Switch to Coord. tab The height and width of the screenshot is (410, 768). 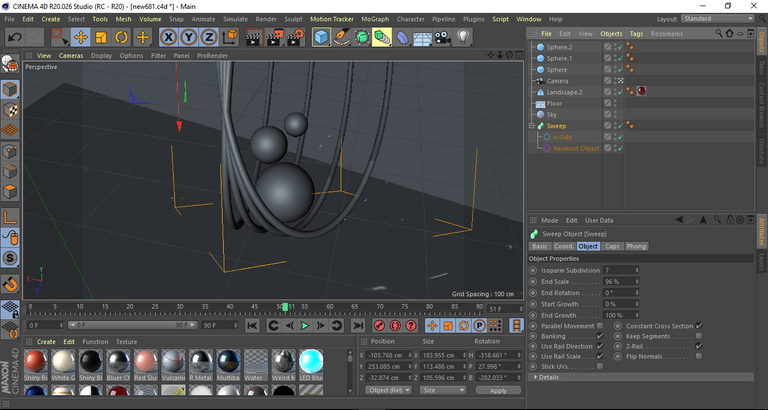[x=564, y=246]
